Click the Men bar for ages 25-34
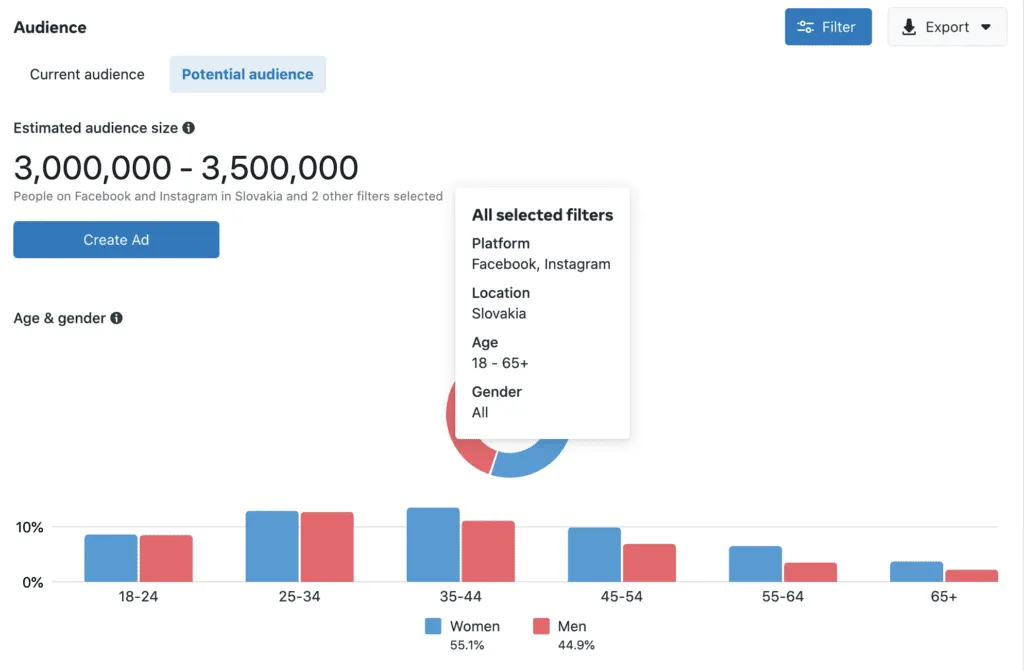This screenshot has width=1024, height=671. pyautogui.click(x=327, y=547)
